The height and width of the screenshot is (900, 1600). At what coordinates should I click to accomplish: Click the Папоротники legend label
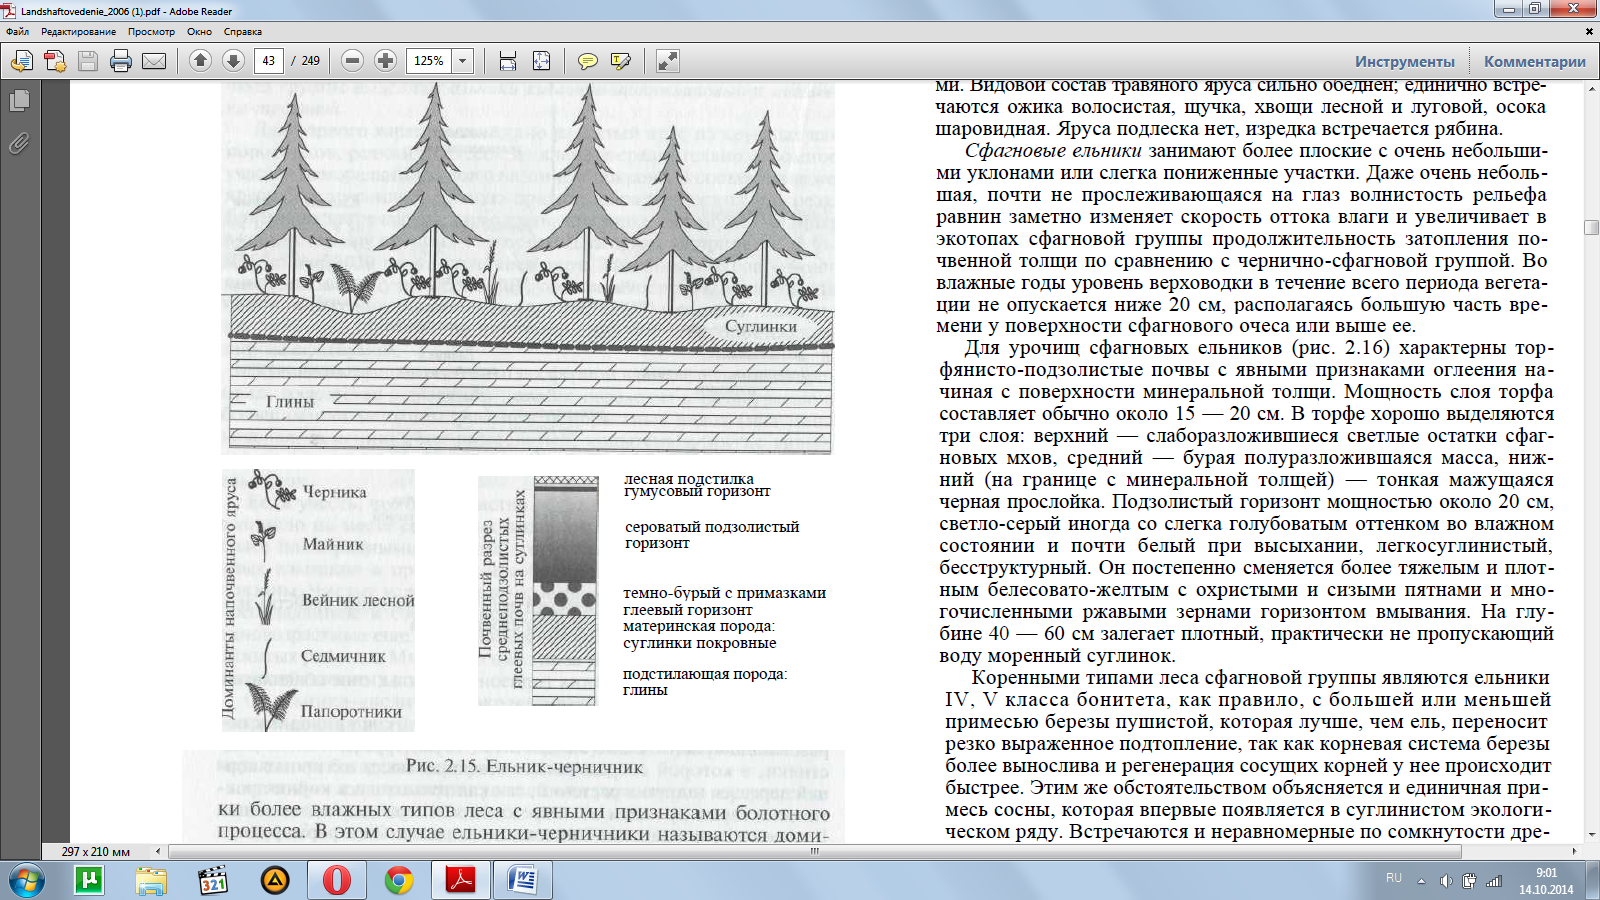pos(351,712)
